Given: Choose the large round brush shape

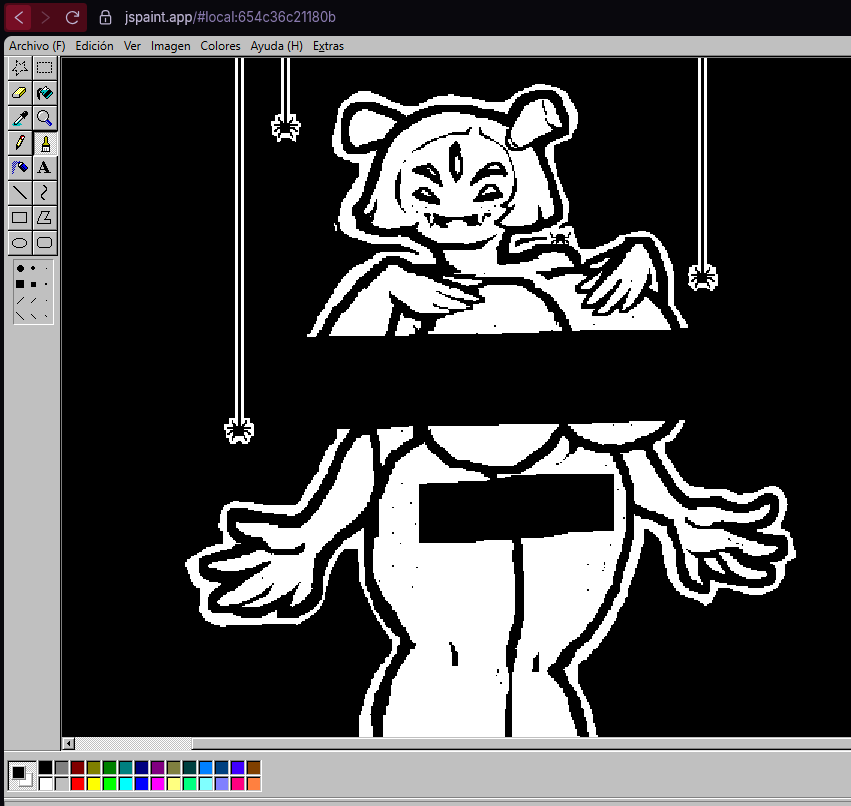Looking at the screenshot, I should (20, 268).
